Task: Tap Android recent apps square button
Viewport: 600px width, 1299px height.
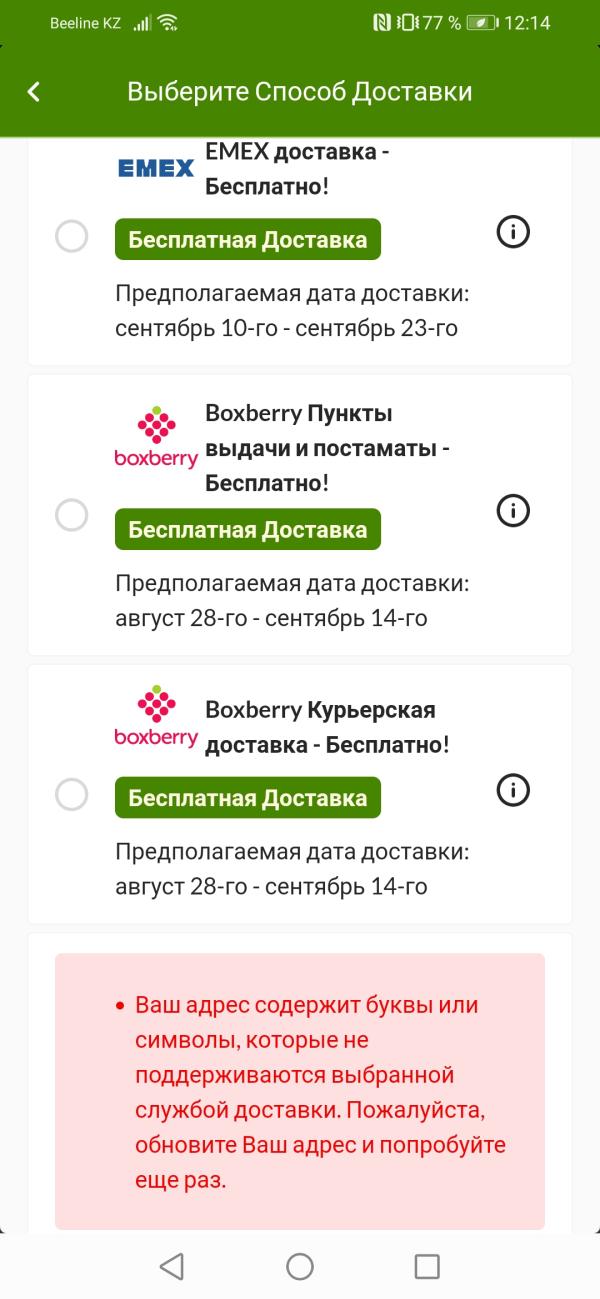Action: pos(427,1266)
